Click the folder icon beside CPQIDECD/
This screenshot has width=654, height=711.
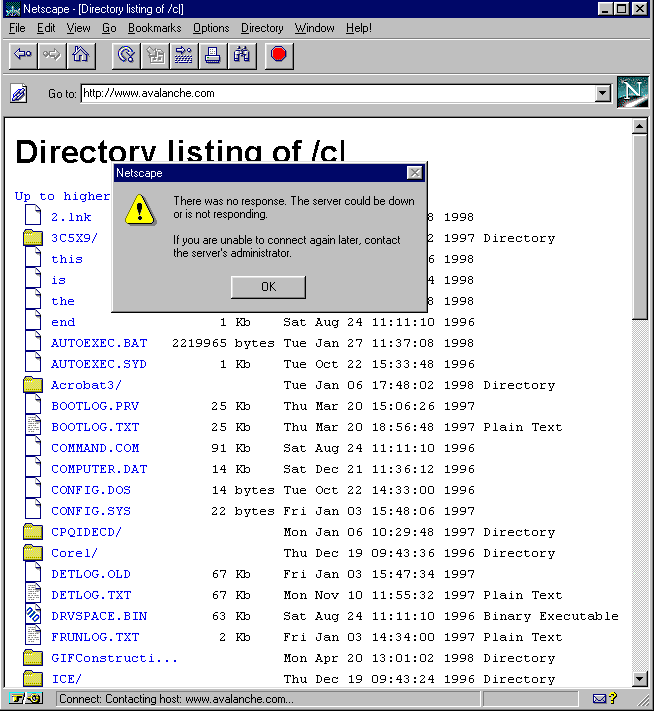[x=33, y=531]
